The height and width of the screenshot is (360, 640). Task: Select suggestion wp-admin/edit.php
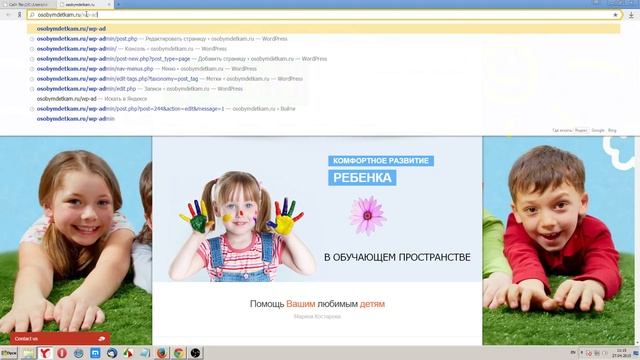click(x=323, y=89)
